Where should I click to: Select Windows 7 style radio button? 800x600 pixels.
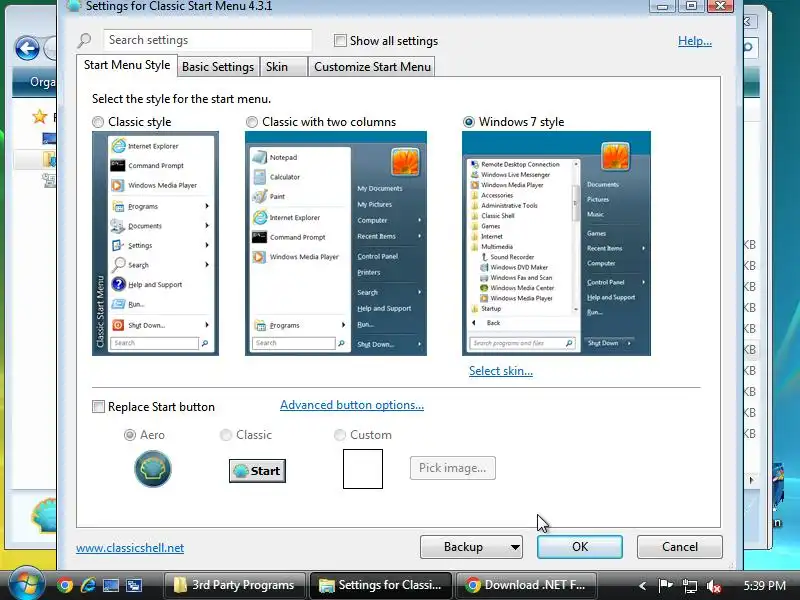pos(468,122)
